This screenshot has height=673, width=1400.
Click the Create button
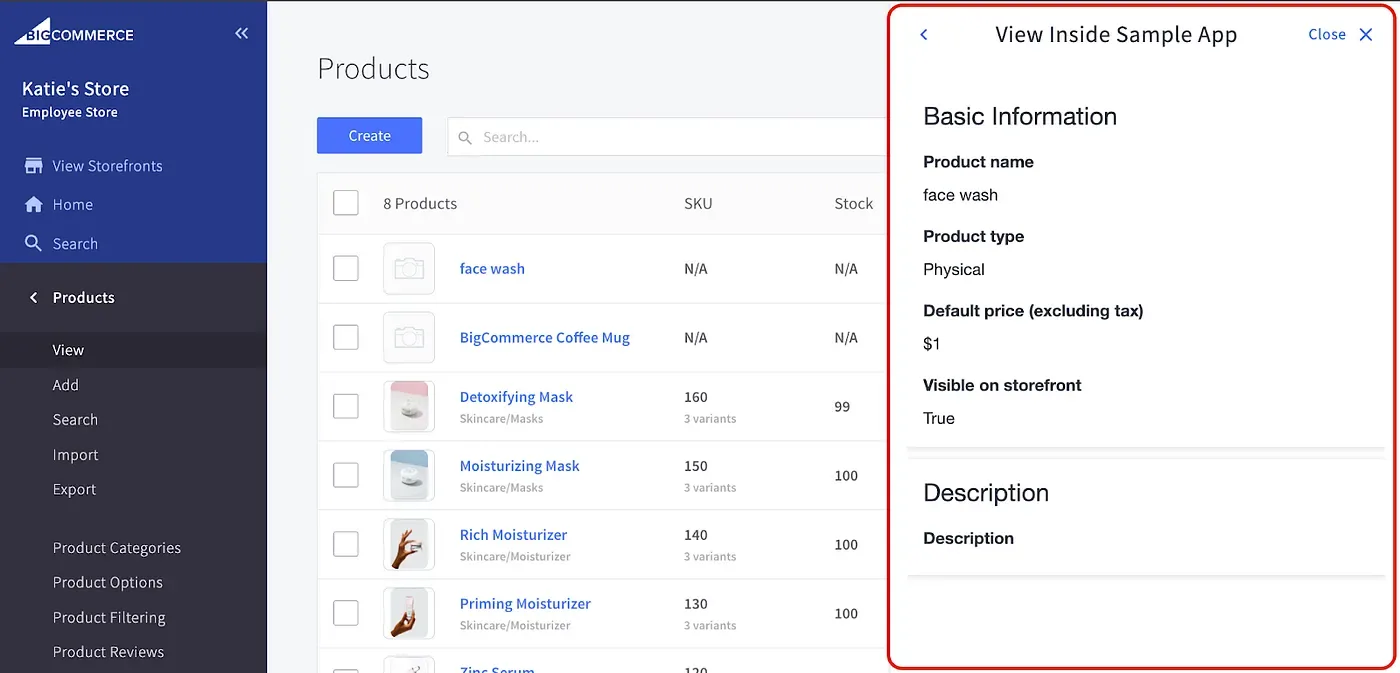click(x=369, y=136)
